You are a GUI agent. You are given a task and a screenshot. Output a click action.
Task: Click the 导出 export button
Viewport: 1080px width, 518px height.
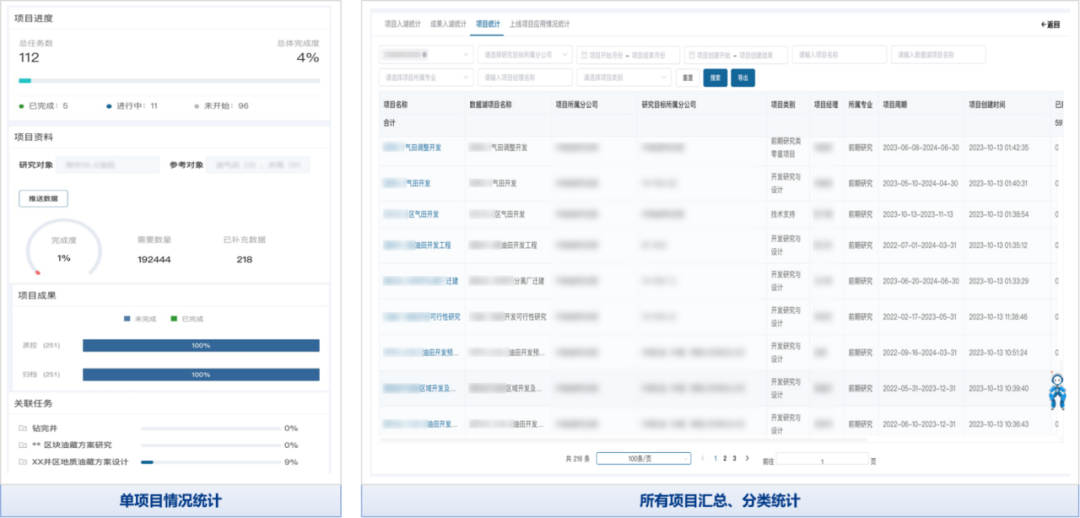pos(743,77)
